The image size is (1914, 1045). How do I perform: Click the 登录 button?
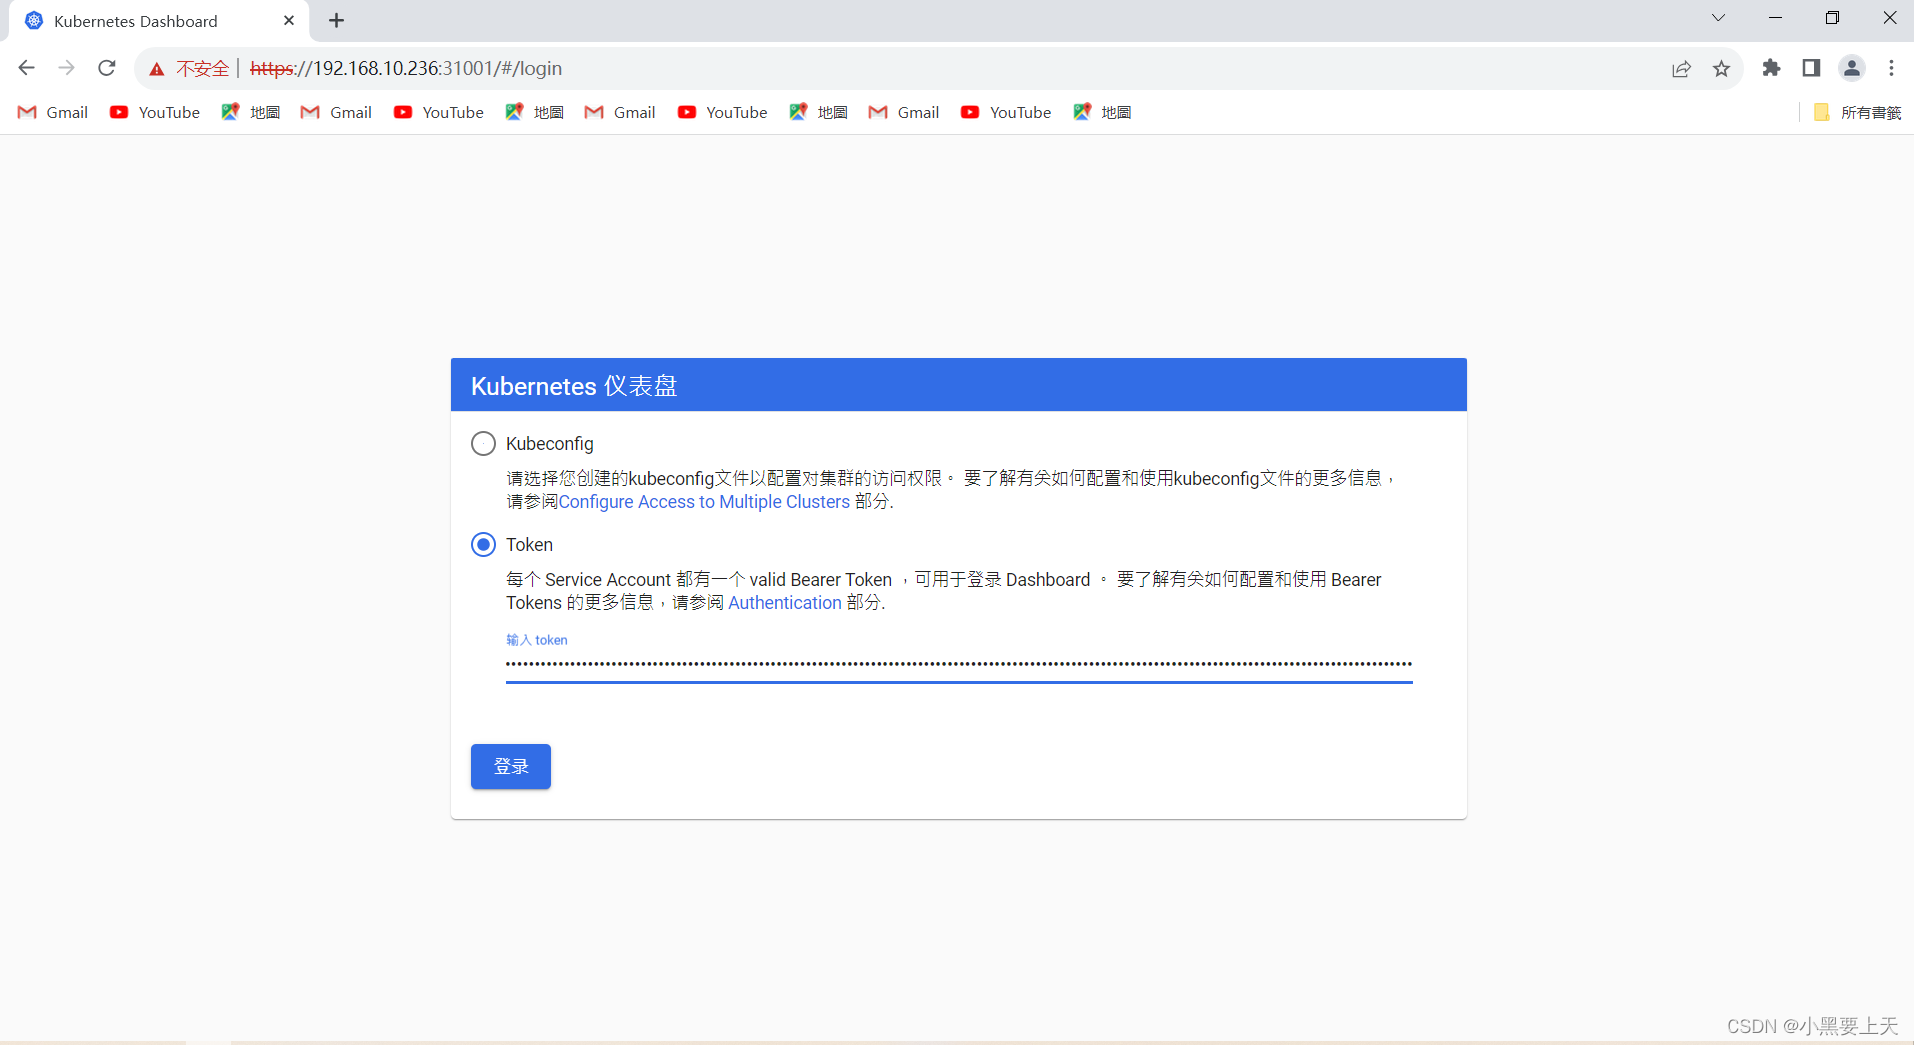coord(510,766)
